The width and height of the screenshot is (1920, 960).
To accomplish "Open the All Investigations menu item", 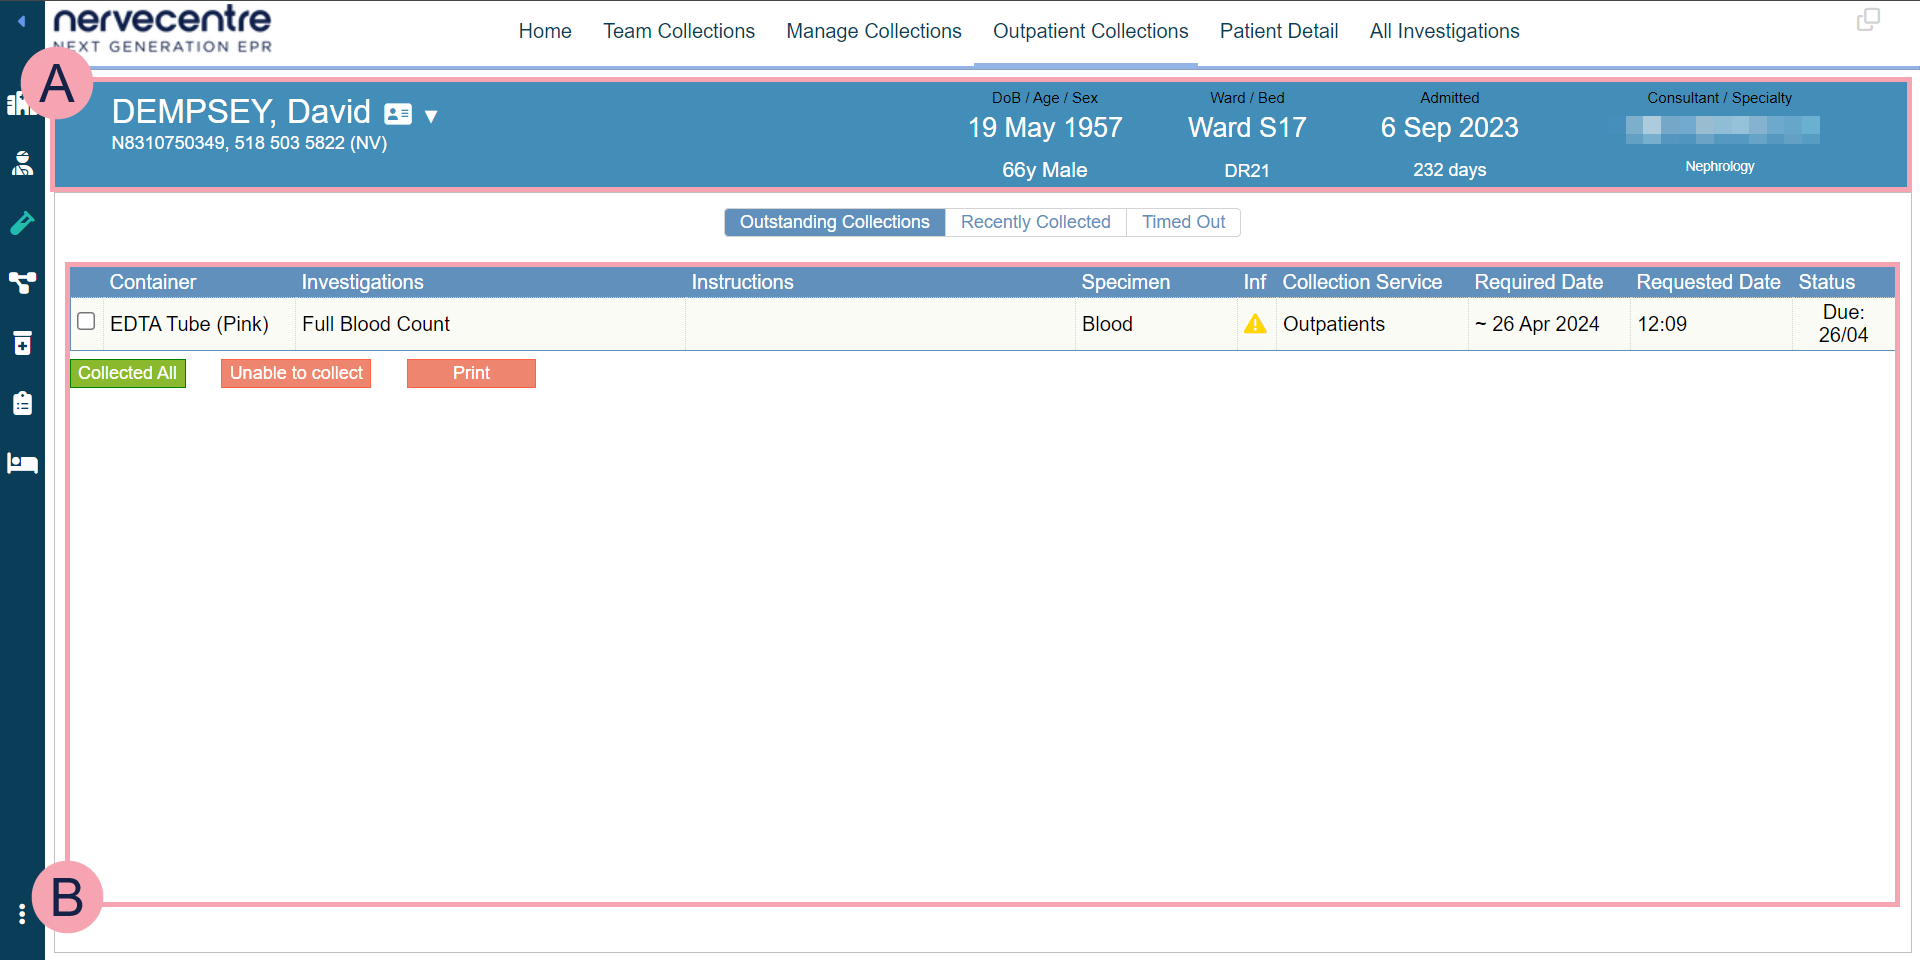I will pos(1444,31).
